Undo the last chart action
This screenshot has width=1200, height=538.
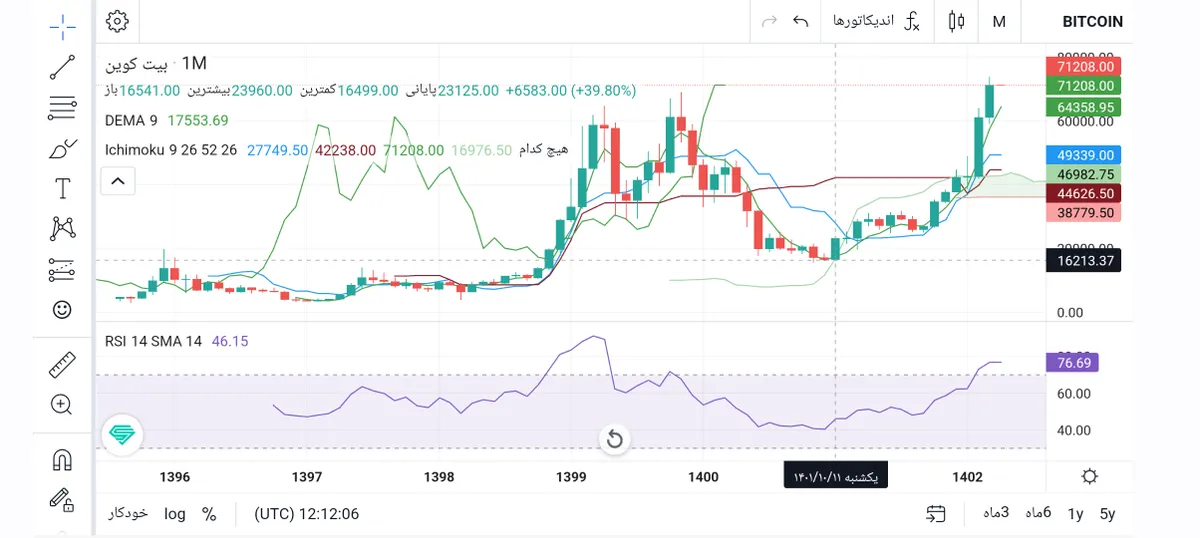tap(800, 21)
